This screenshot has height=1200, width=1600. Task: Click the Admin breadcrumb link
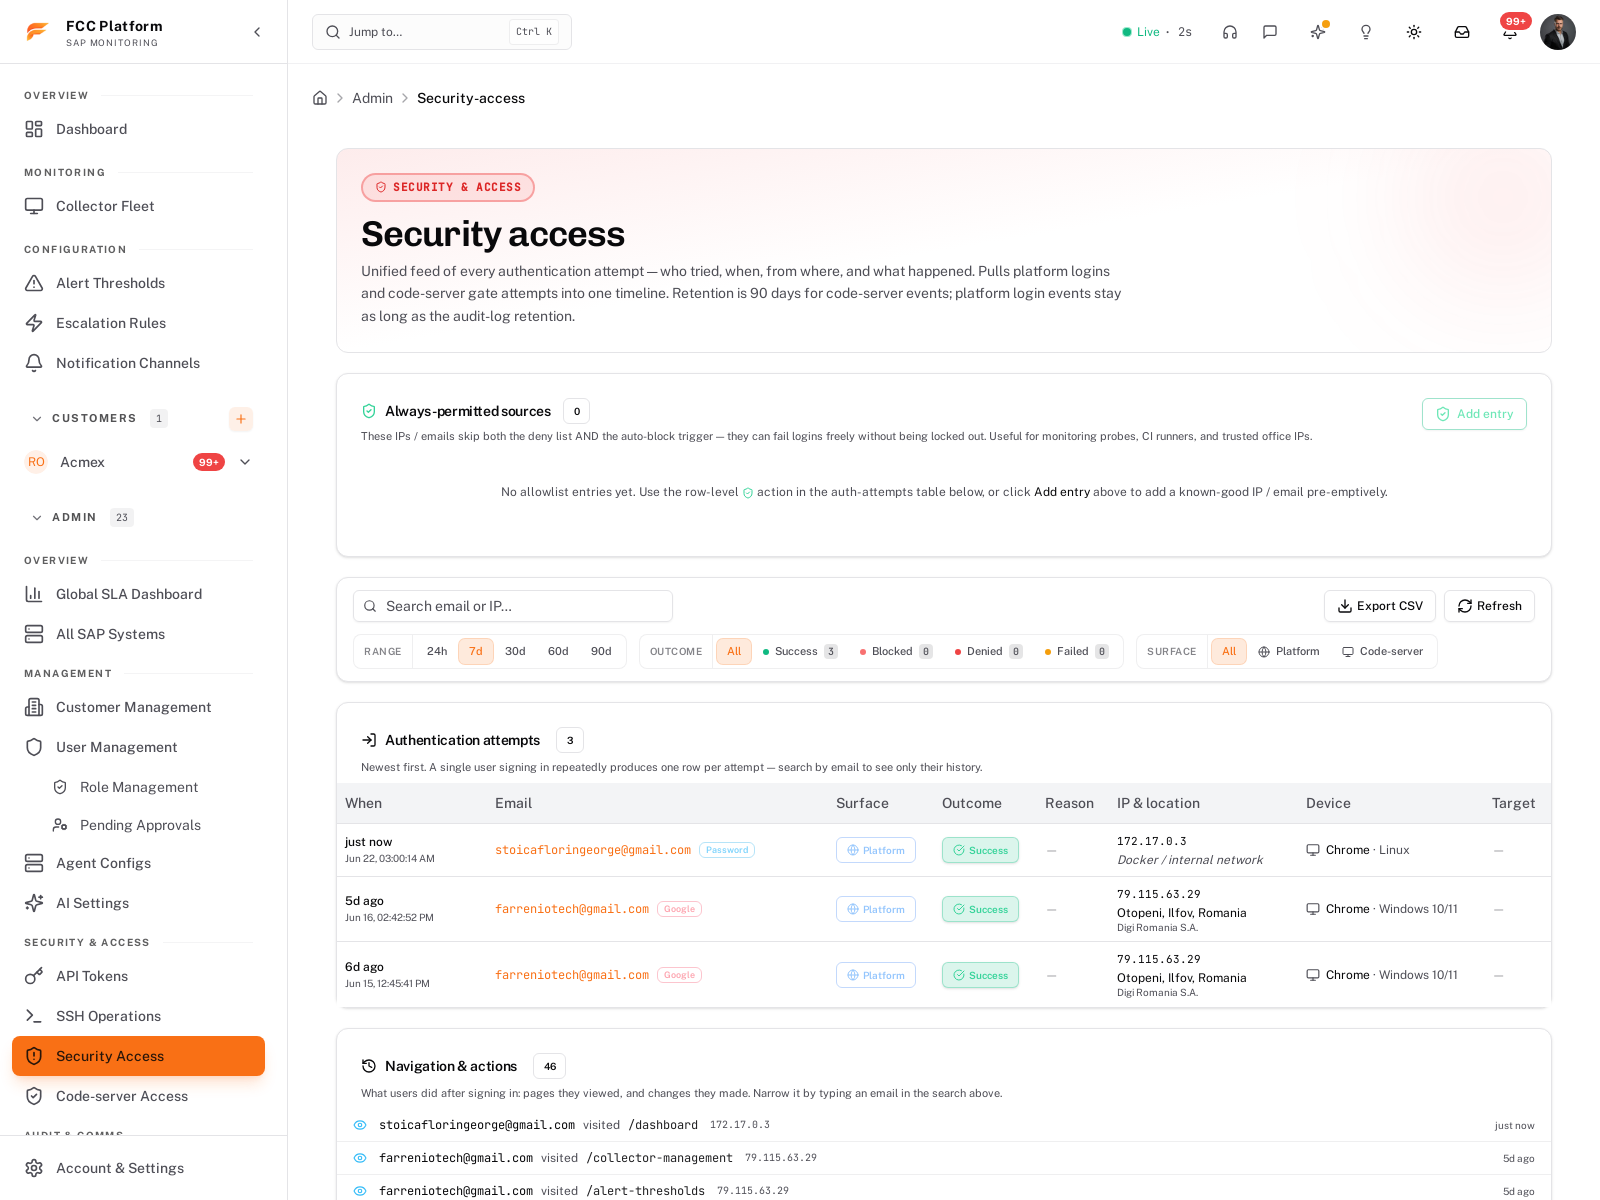[x=372, y=98]
